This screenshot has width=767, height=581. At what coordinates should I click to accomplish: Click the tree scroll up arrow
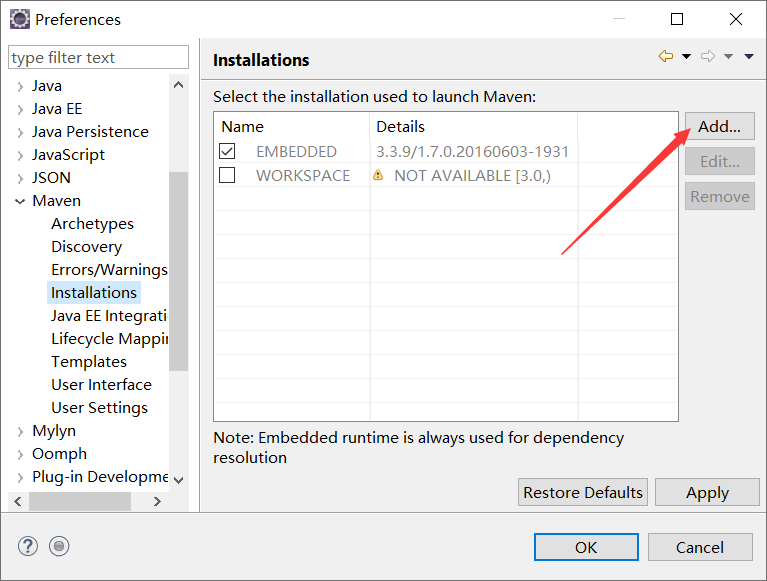pos(179,85)
